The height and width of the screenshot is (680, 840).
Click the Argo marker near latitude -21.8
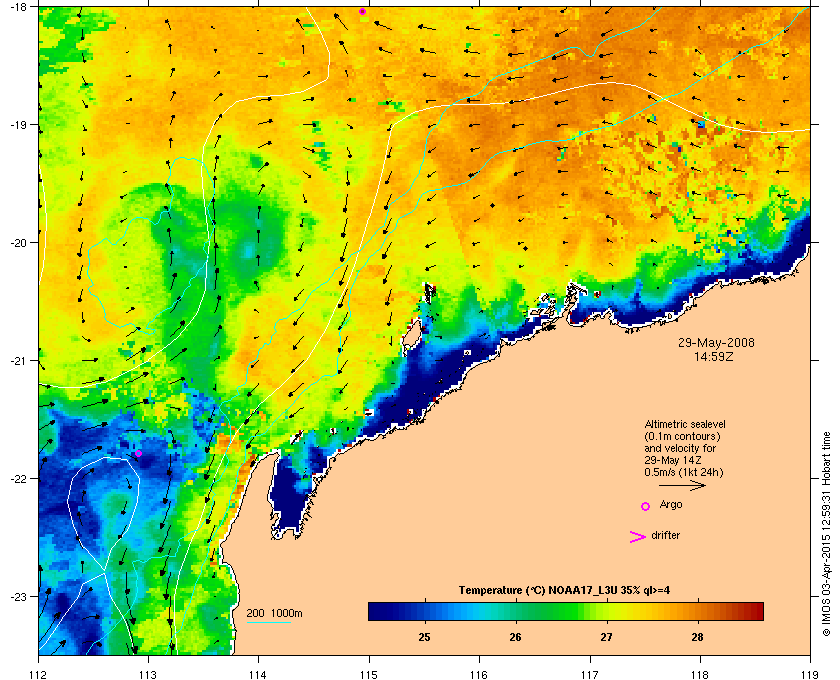[x=138, y=453]
